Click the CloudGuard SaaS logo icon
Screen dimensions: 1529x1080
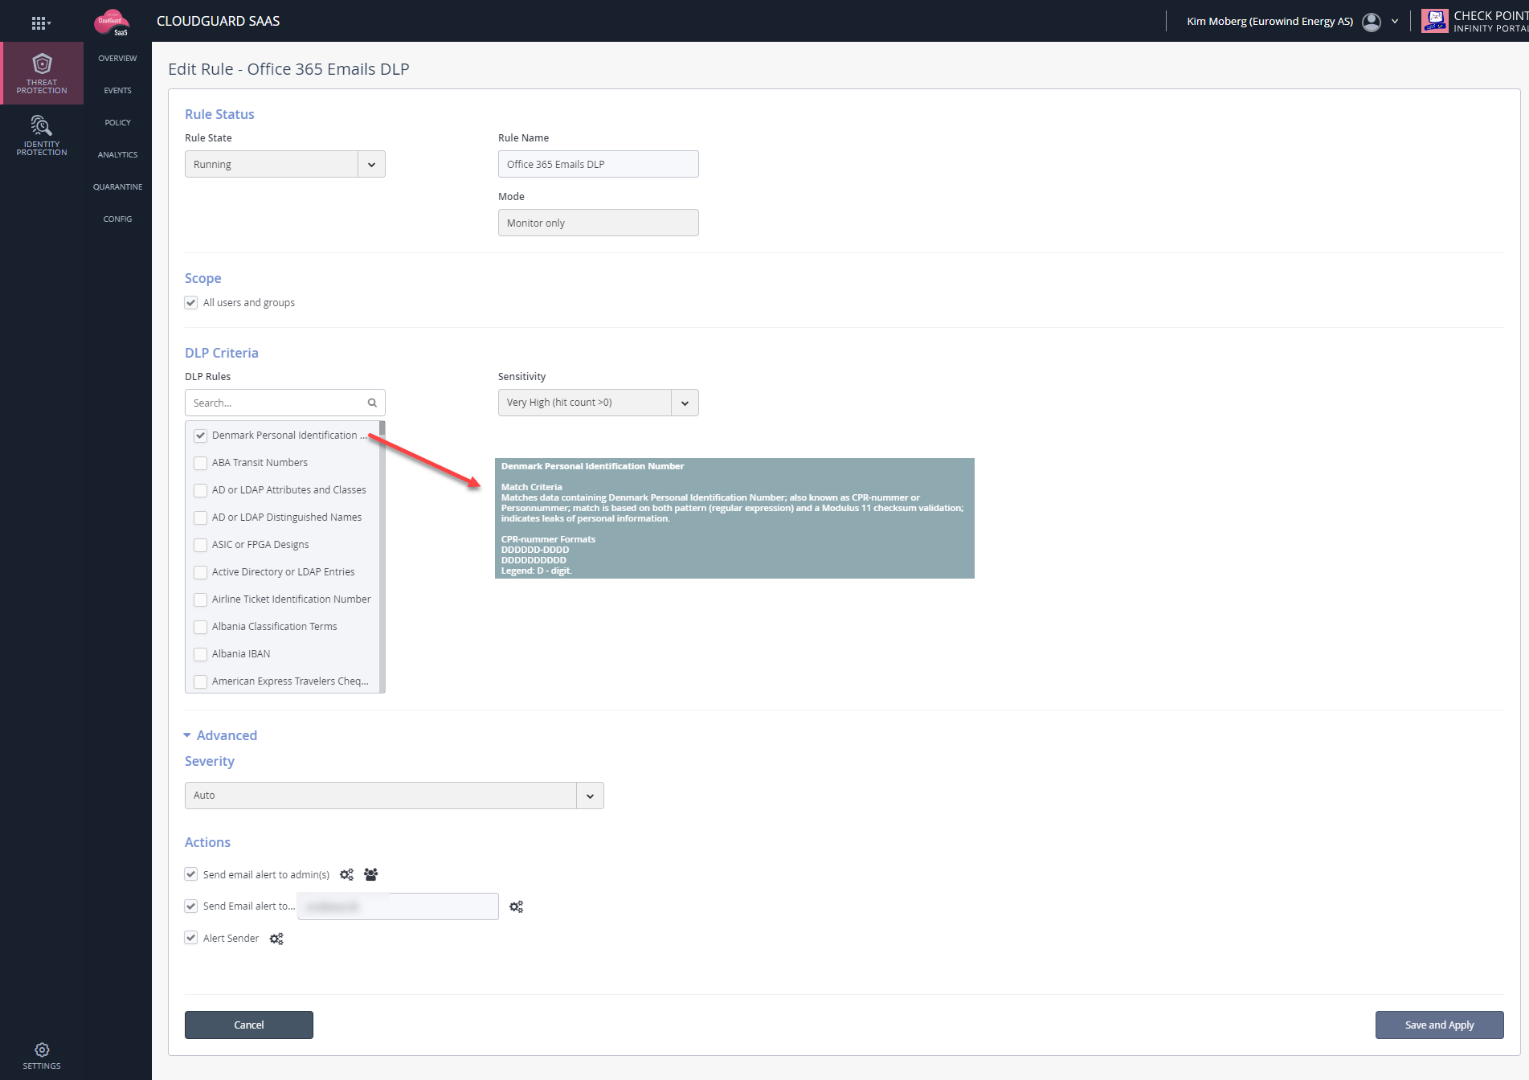[111, 22]
